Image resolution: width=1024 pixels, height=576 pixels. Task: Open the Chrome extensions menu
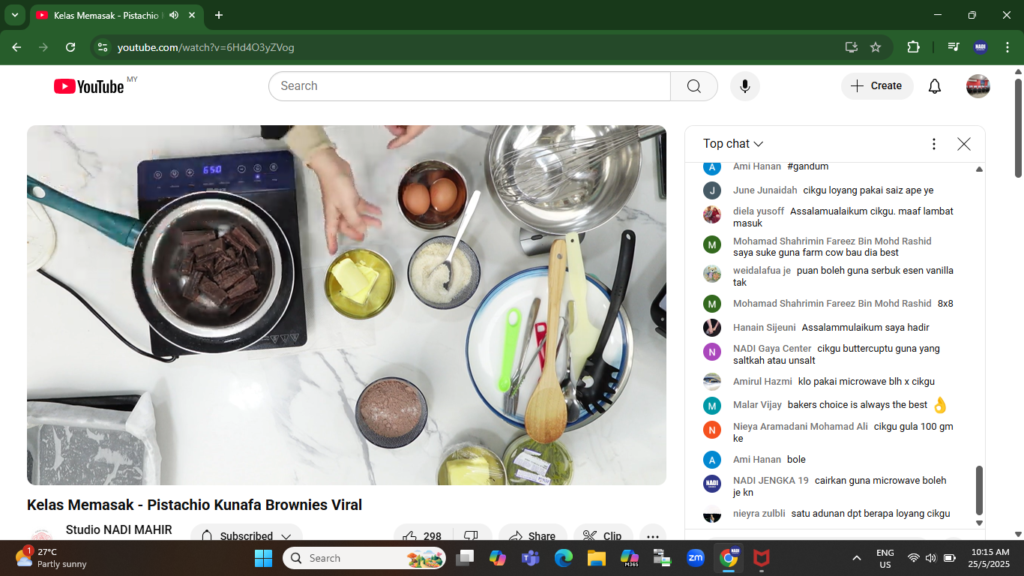[x=913, y=47]
